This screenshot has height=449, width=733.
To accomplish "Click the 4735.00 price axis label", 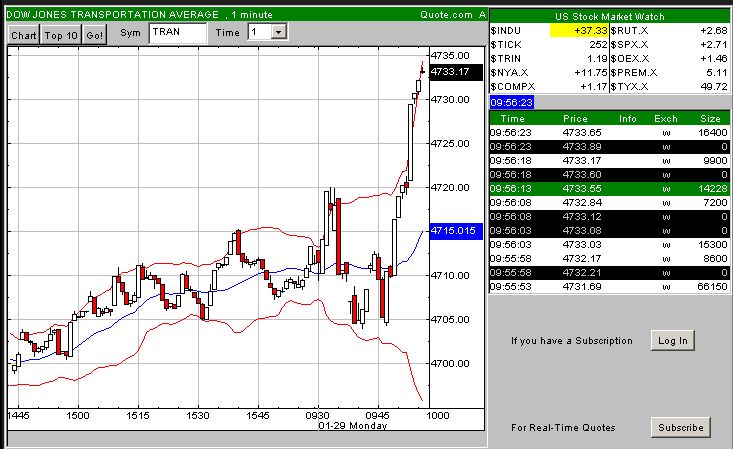I will coord(450,56).
